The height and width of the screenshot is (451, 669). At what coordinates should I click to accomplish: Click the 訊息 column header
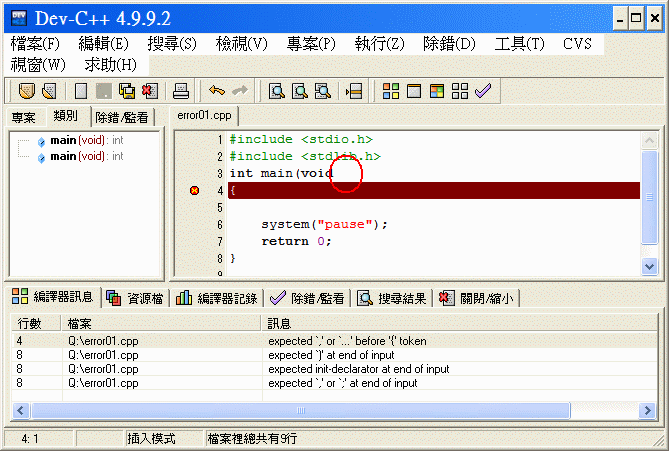coord(460,323)
